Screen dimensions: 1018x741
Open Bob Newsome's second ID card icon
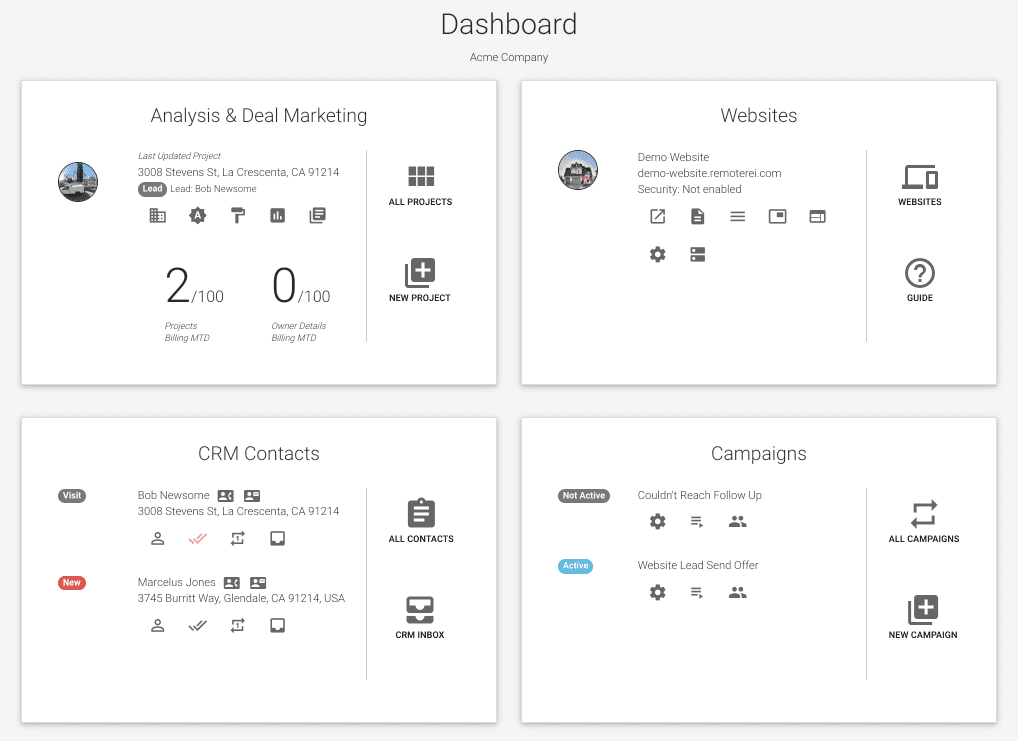tap(252, 496)
